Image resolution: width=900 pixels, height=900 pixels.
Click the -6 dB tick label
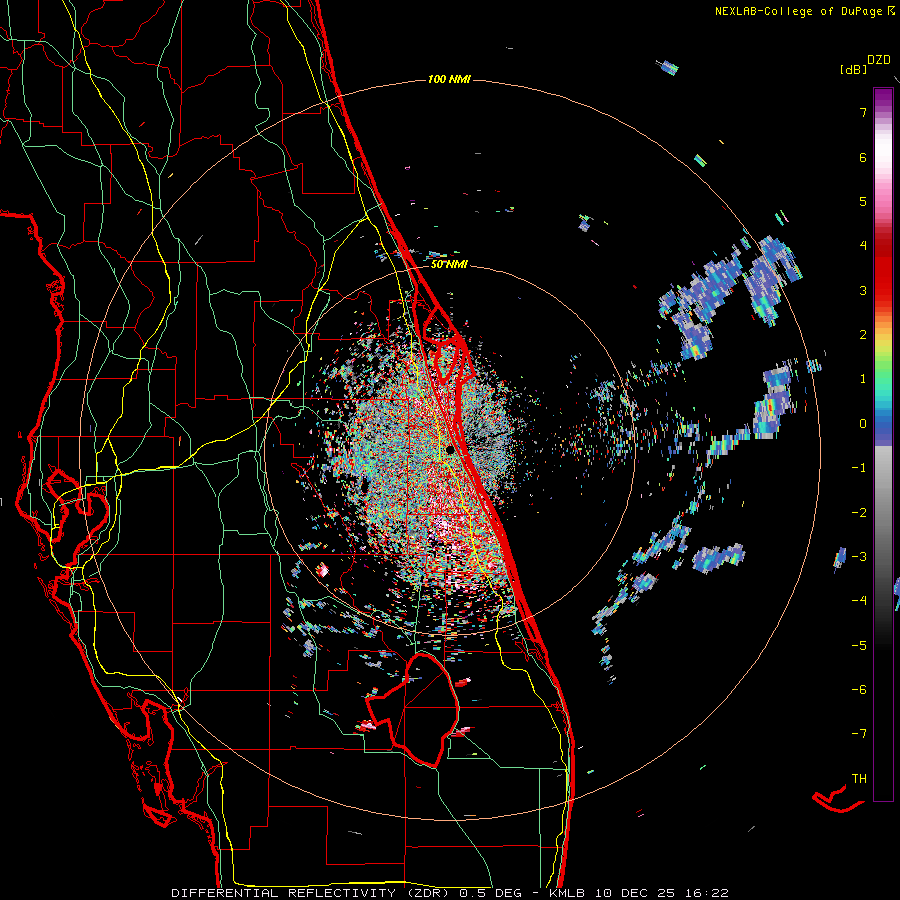[859, 689]
